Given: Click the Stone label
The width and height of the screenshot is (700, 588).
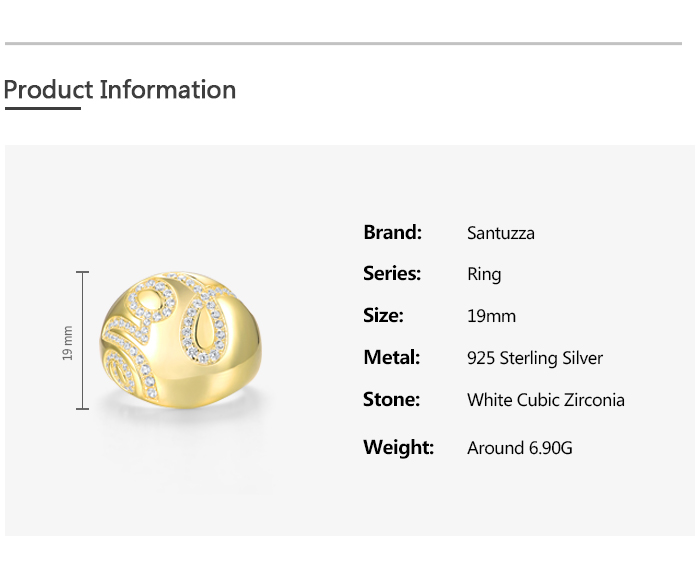Looking at the screenshot, I should [391, 400].
